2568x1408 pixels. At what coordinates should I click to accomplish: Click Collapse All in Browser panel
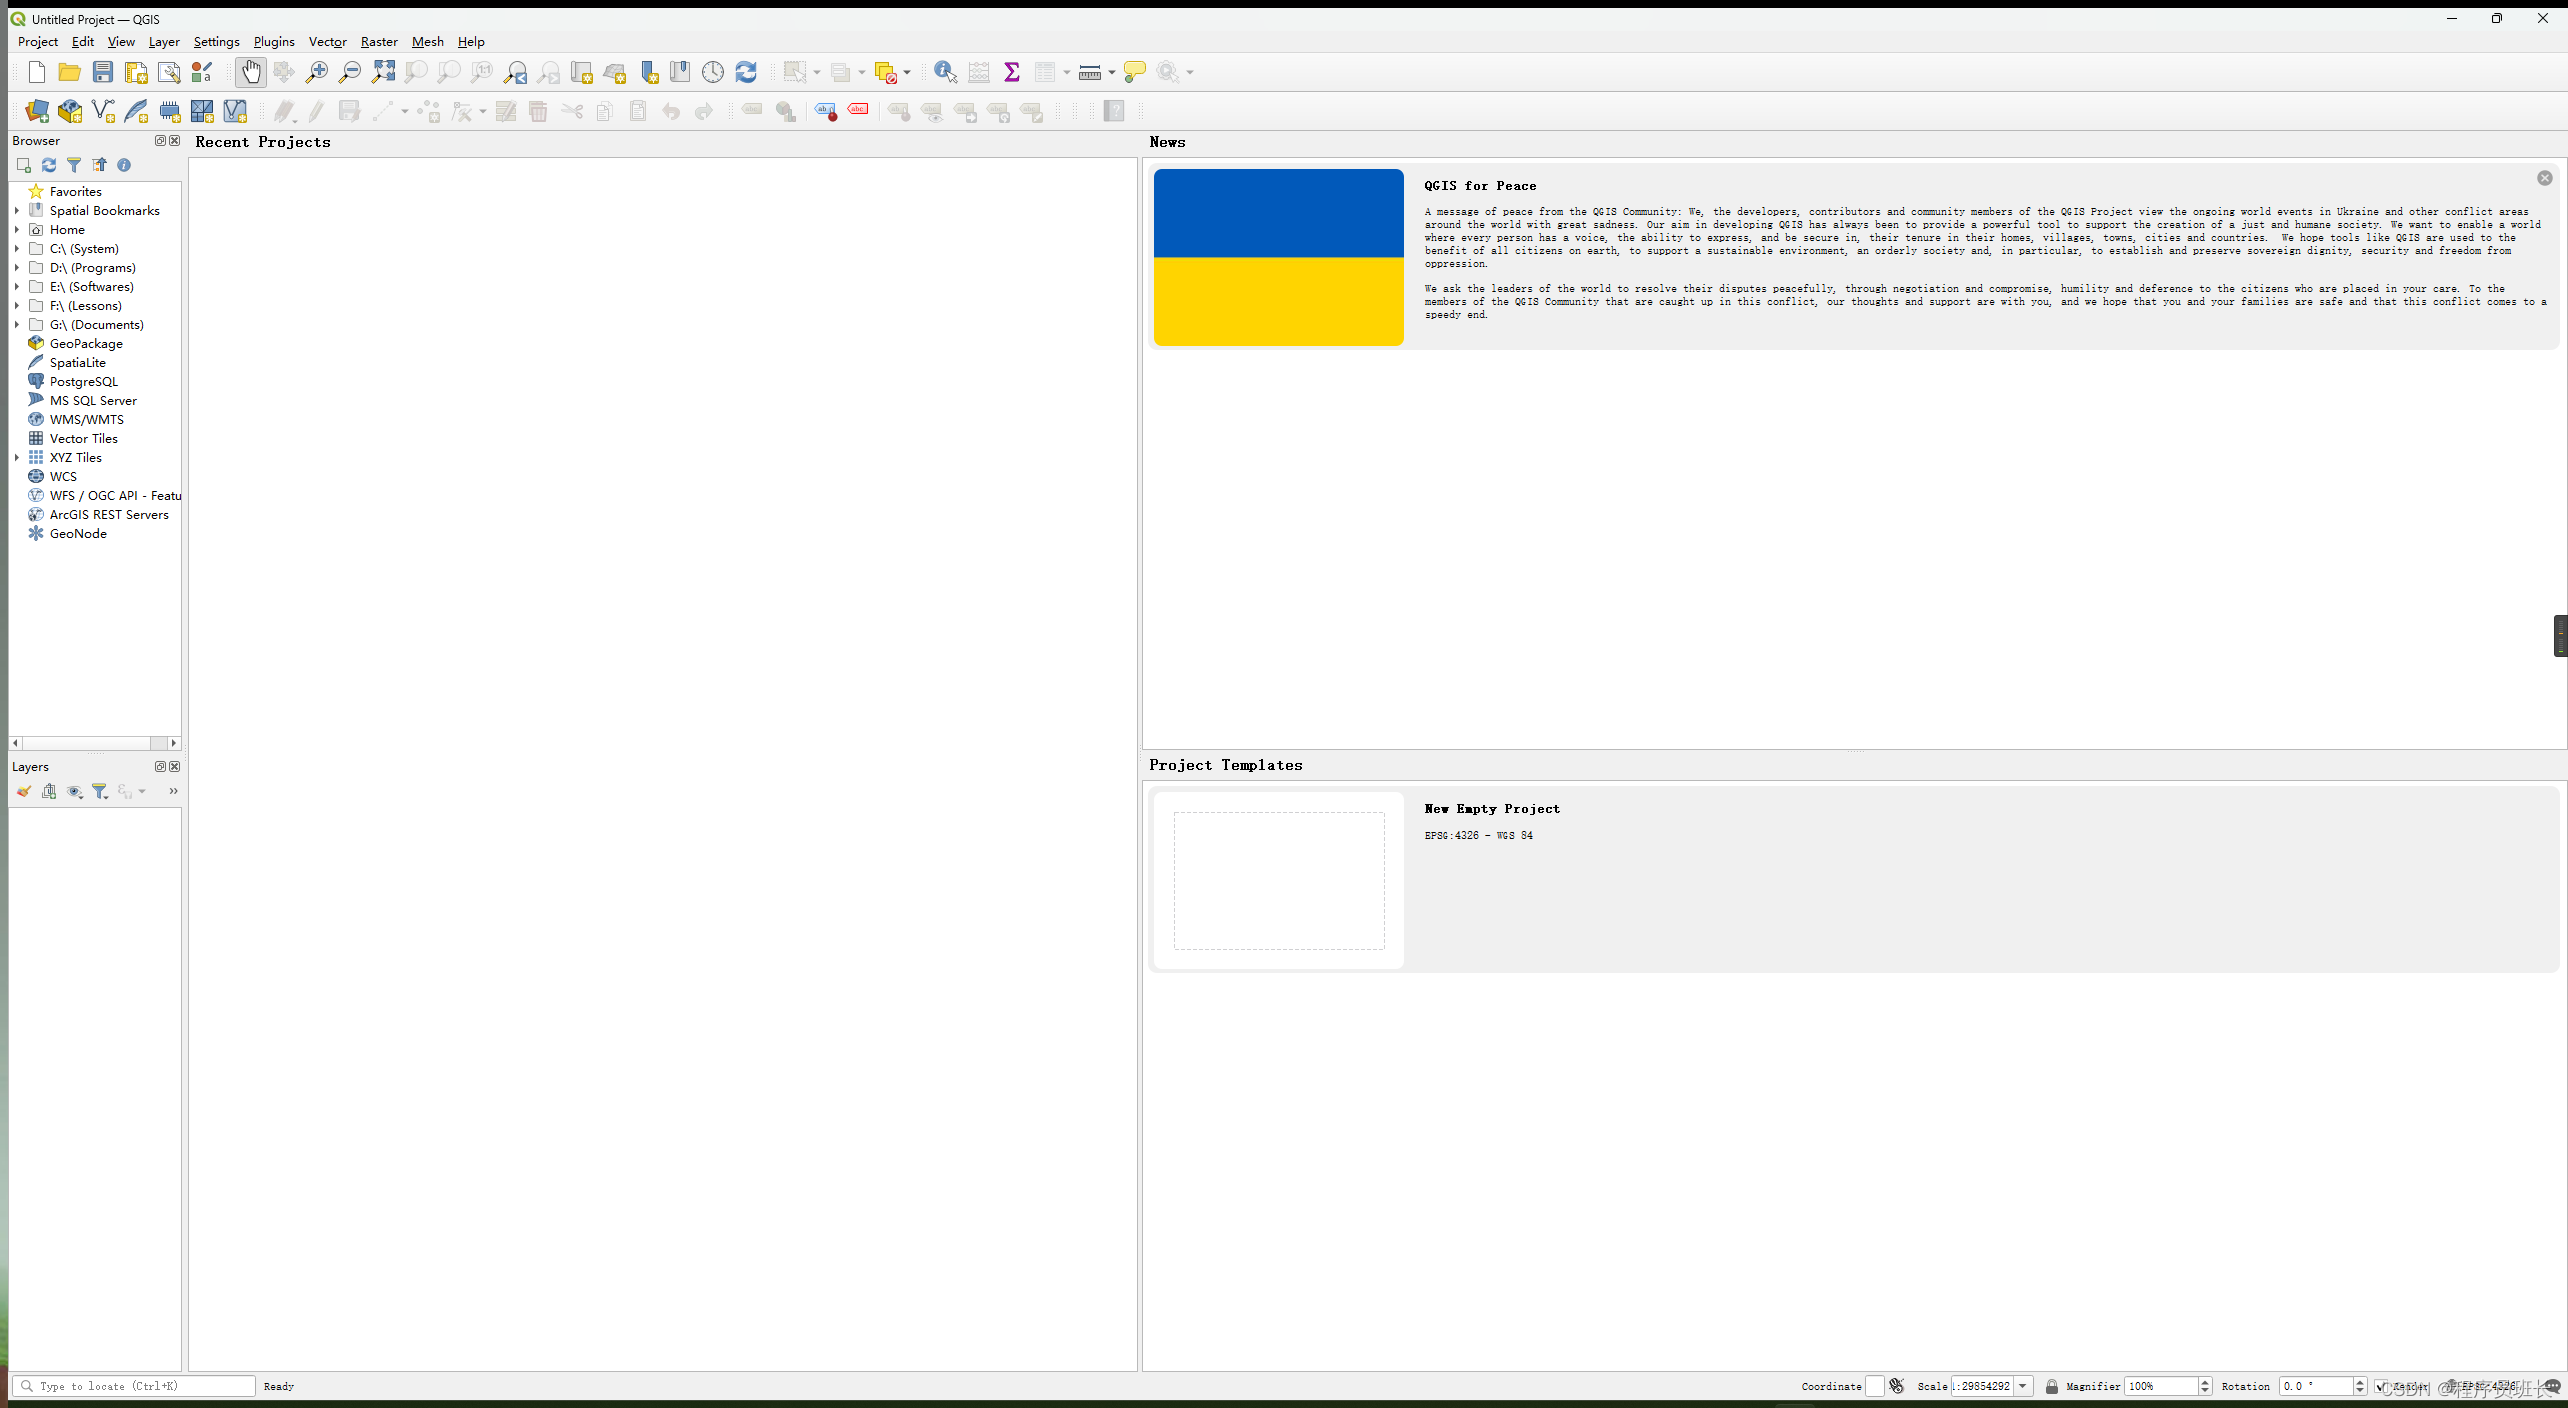tap(99, 165)
